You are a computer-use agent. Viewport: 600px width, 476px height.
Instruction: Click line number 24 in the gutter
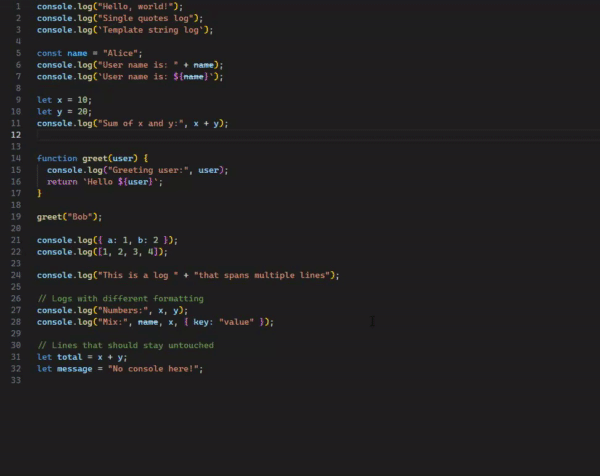tap(16, 275)
